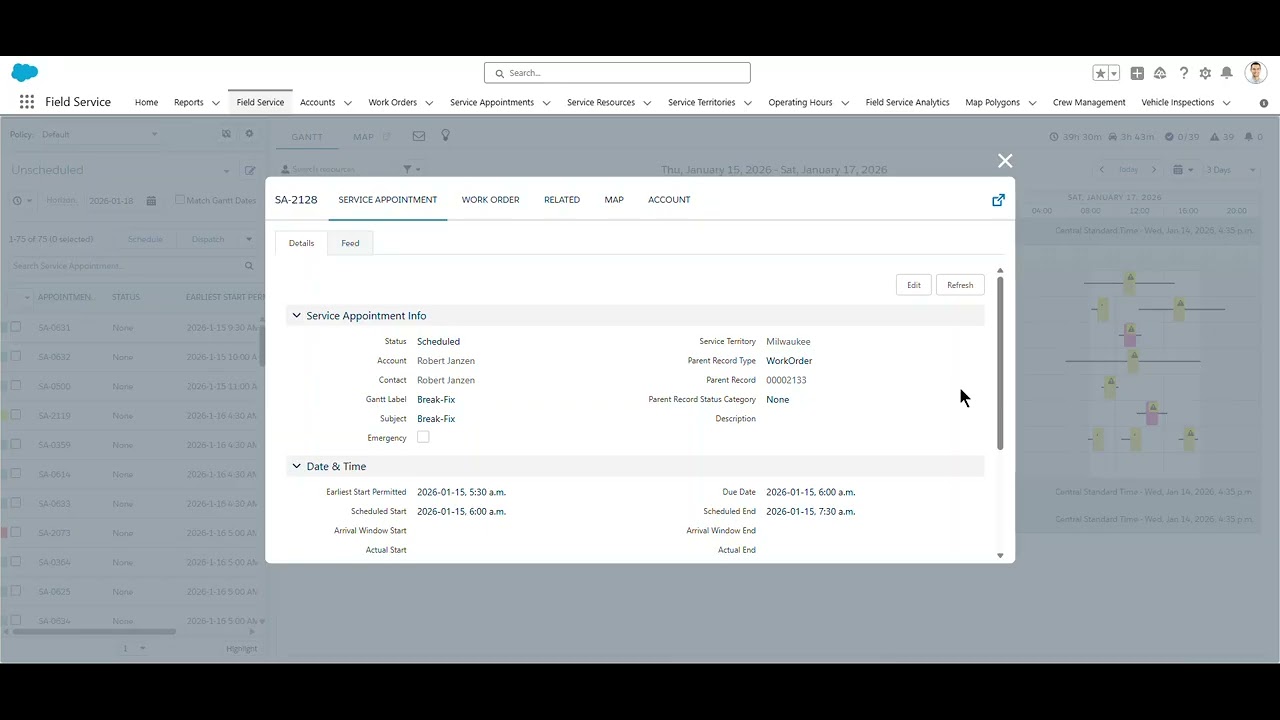Select checkbox for row SA-0631
This screenshot has height=720, width=1280.
tap(15, 327)
